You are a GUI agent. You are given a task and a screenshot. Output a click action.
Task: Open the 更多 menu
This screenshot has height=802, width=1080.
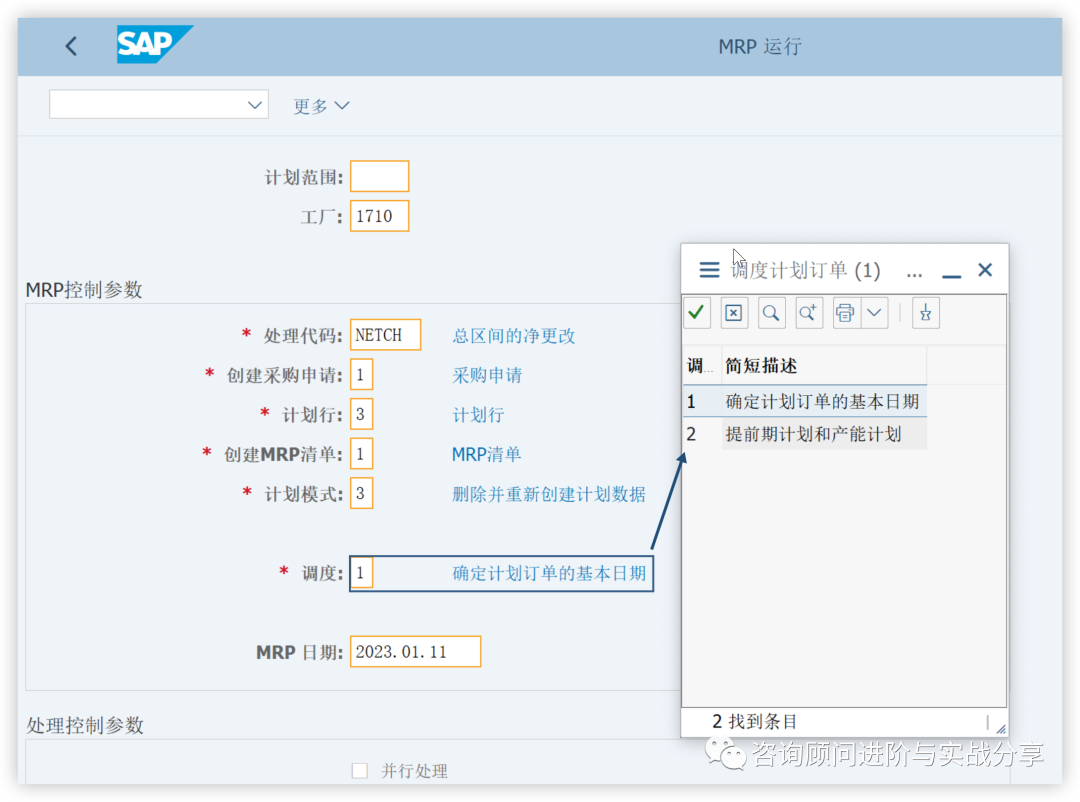[x=322, y=105]
